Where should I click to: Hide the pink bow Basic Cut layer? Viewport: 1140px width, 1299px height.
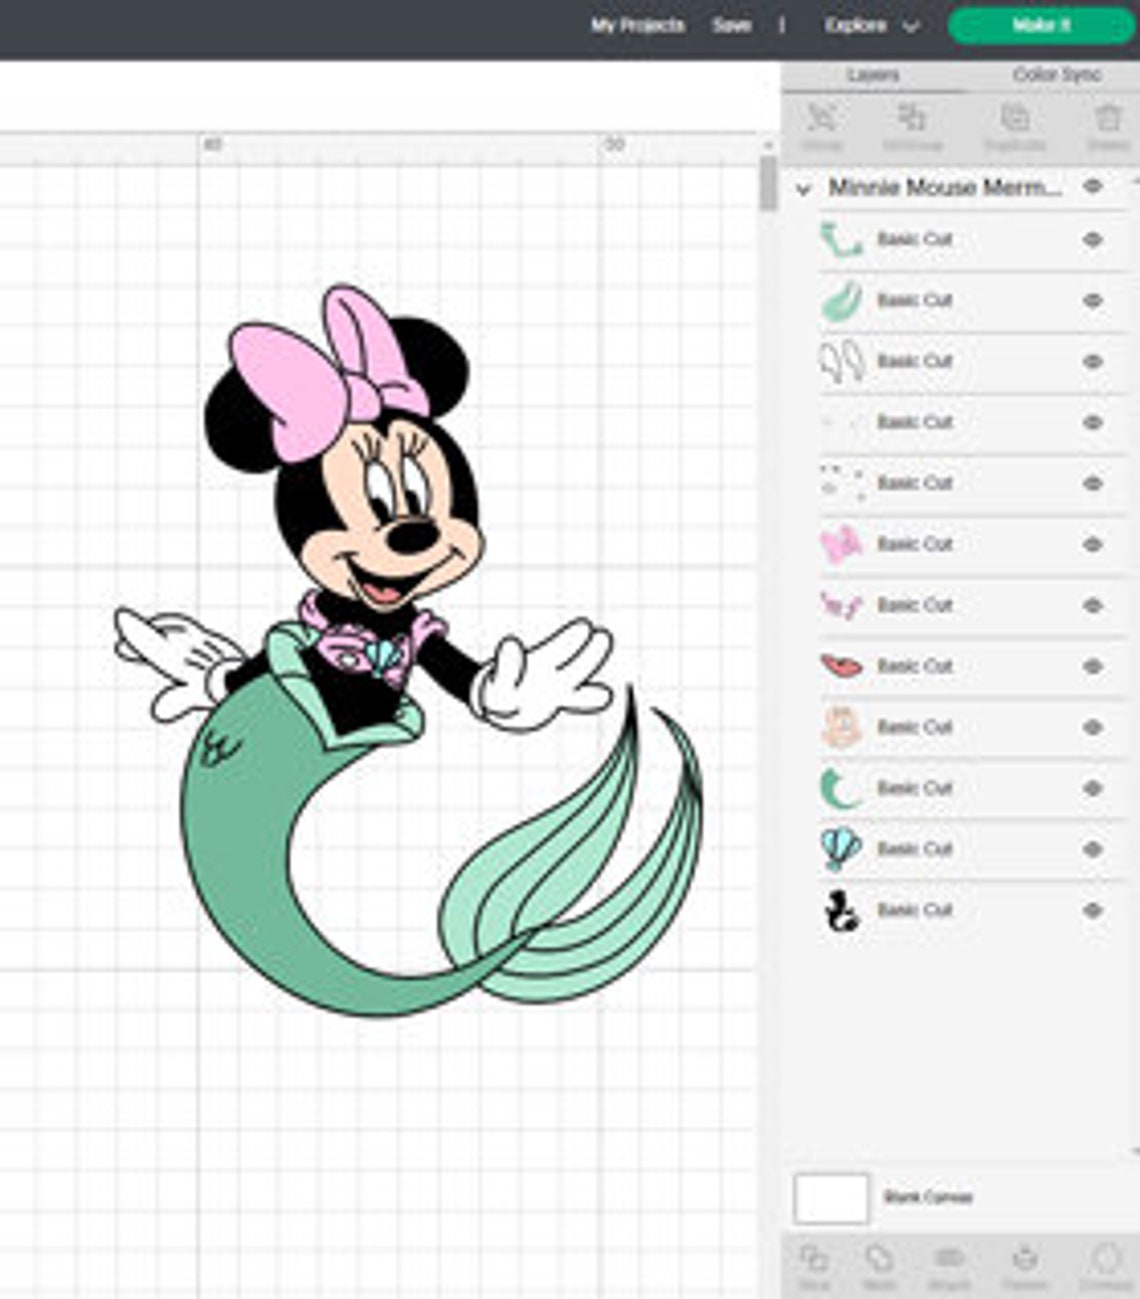pos(1093,543)
